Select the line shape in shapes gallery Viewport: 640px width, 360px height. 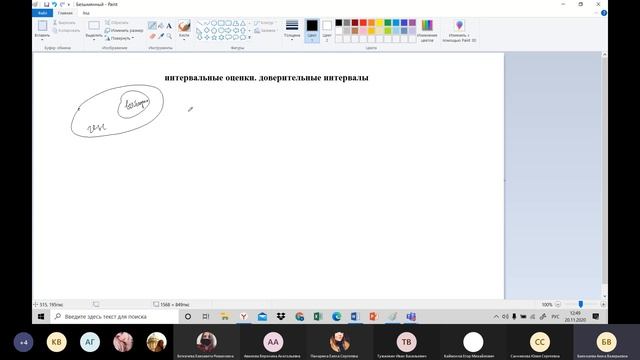point(199,23)
